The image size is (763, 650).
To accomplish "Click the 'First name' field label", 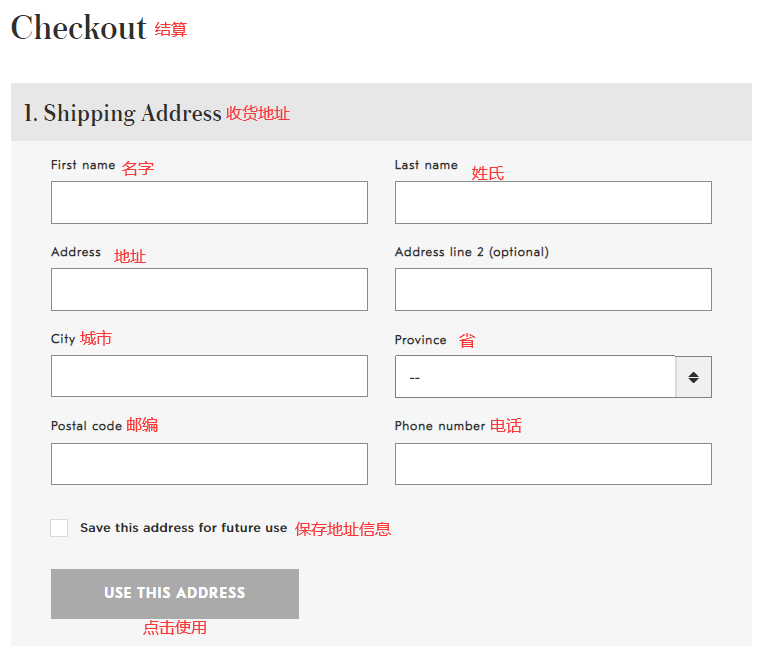I will point(83,165).
